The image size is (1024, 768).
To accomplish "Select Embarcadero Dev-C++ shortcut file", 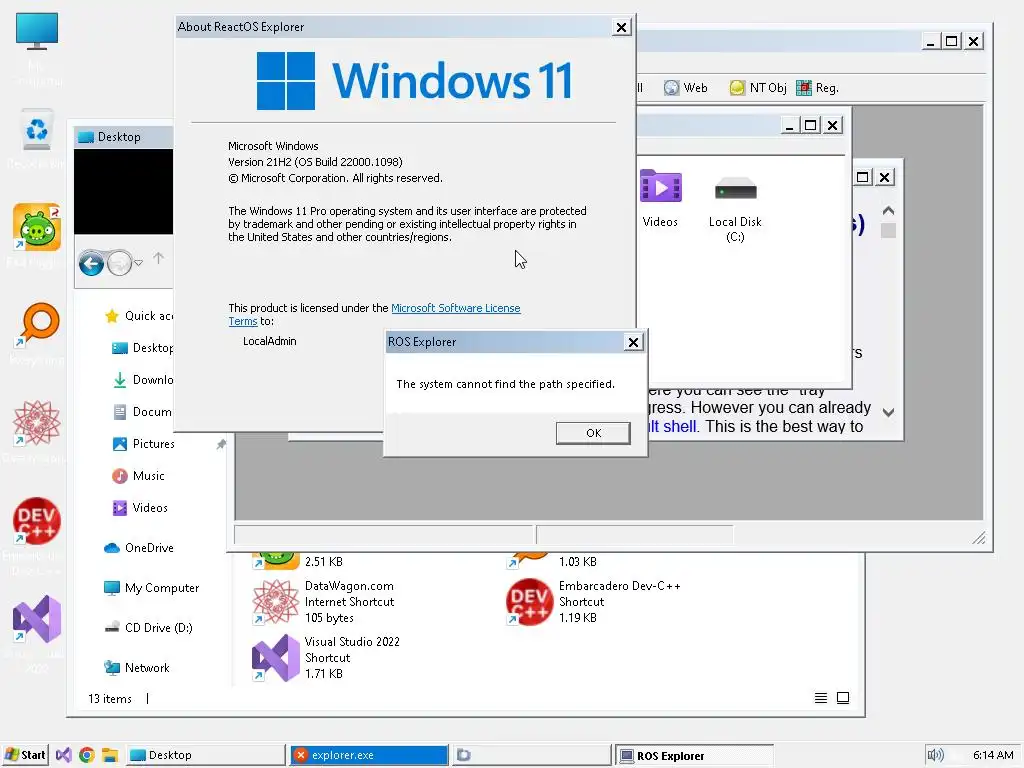I will pos(593,602).
